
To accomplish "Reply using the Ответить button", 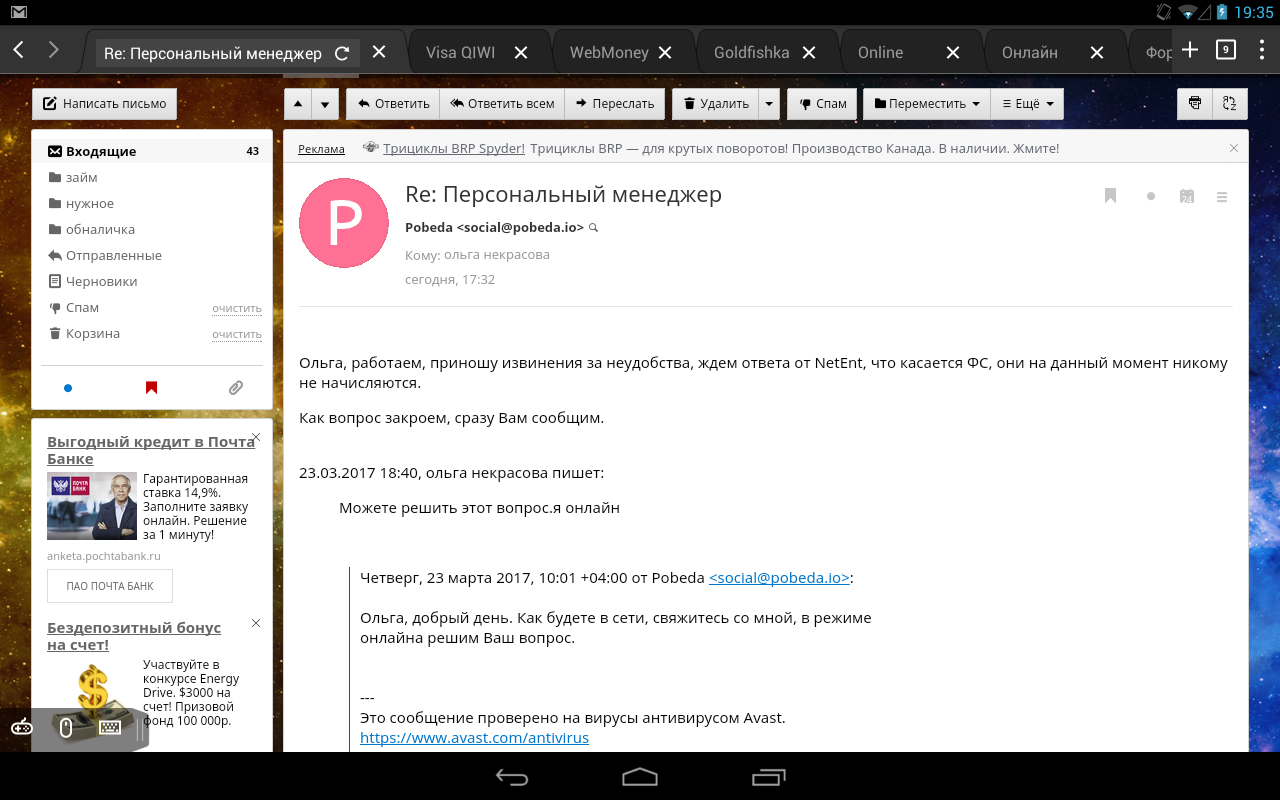I will (x=394, y=104).
